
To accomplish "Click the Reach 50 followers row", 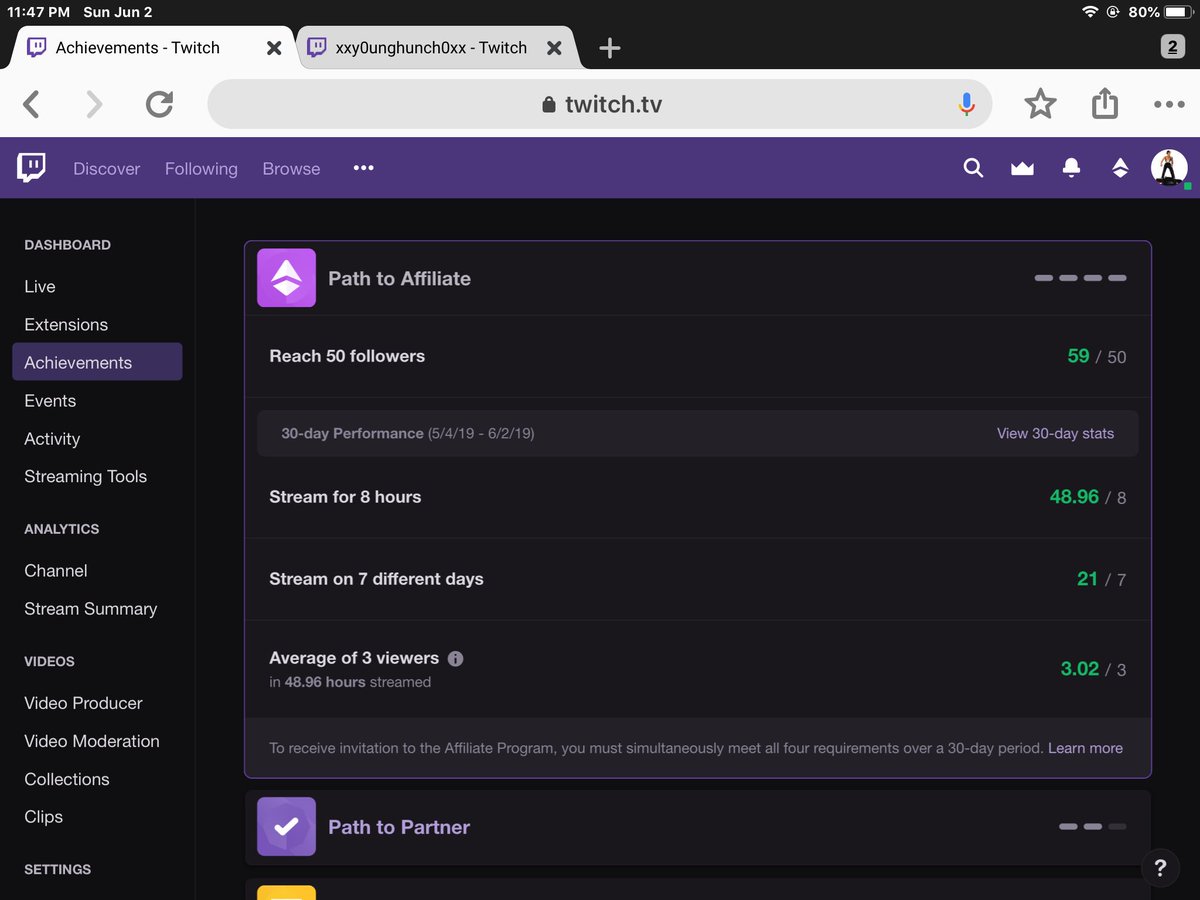I will 698,356.
